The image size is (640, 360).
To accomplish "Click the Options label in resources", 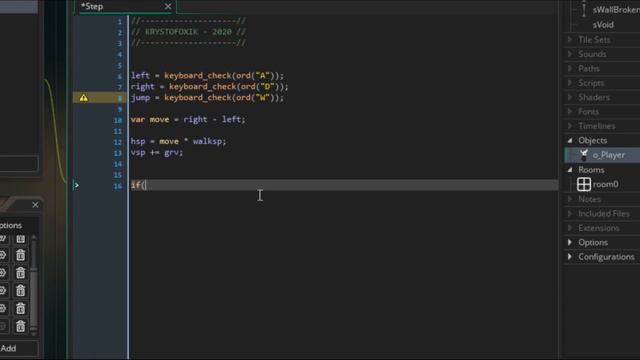I will 593,242.
